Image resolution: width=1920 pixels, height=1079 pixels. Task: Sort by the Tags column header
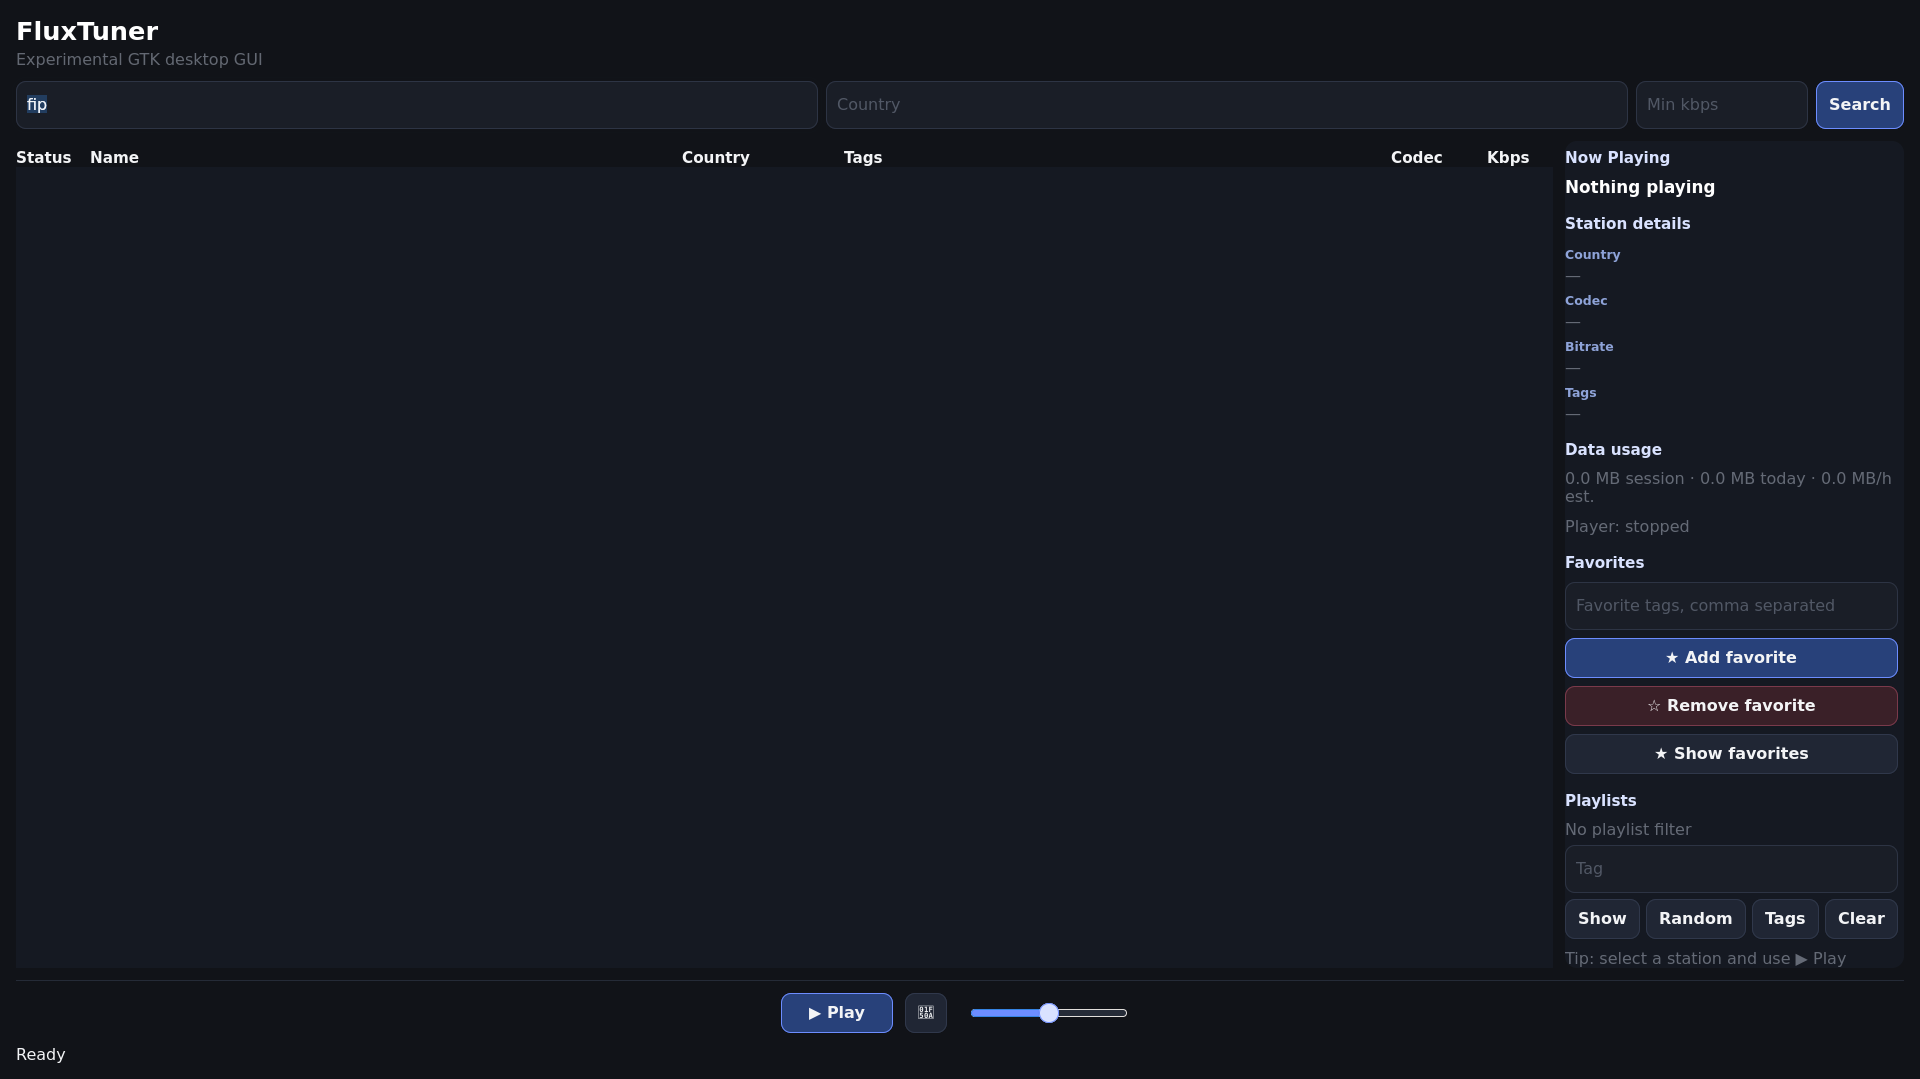pyautogui.click(x=862, y=158)
